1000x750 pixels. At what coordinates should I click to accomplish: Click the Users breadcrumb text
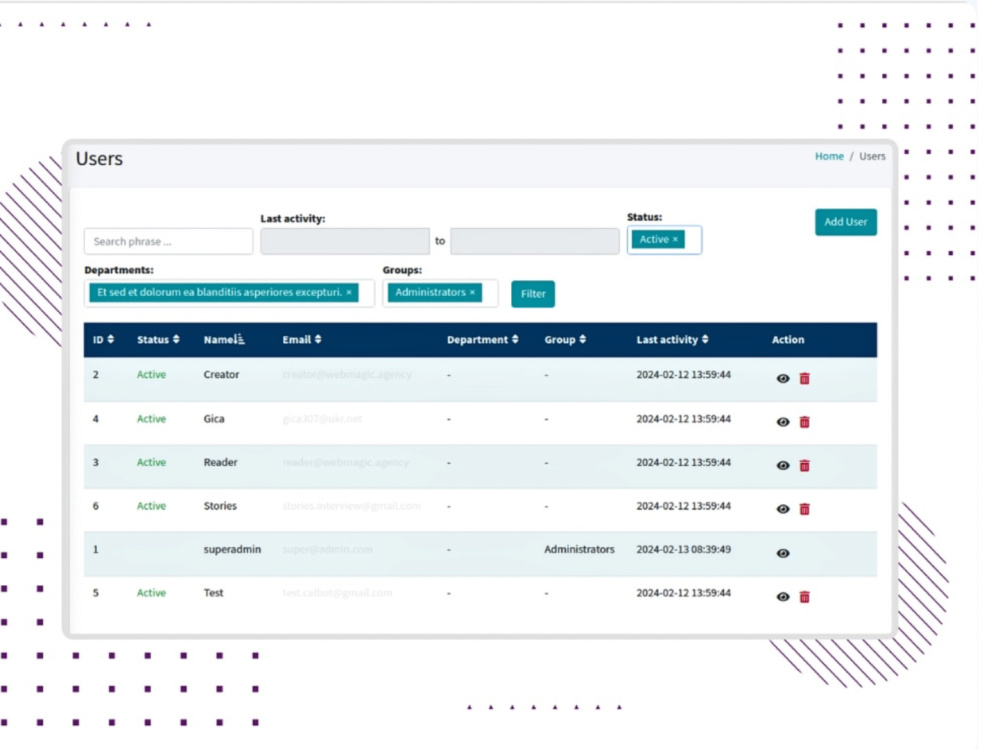(x=872, y=156)
